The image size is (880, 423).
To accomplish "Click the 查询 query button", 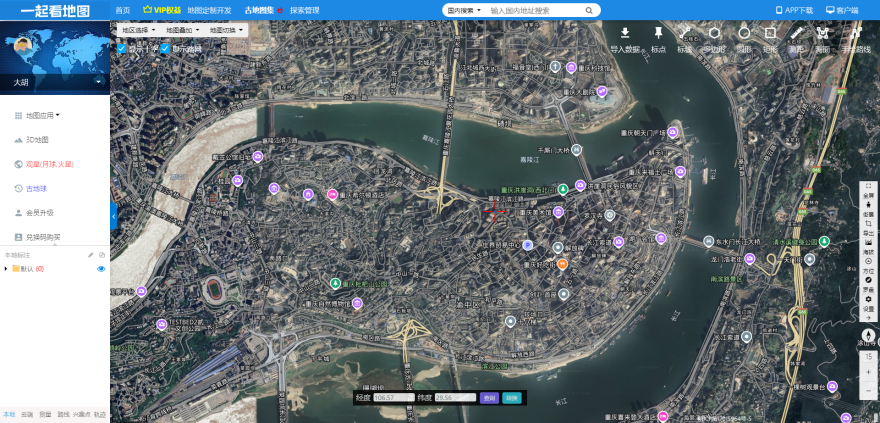I will point(489,398).
